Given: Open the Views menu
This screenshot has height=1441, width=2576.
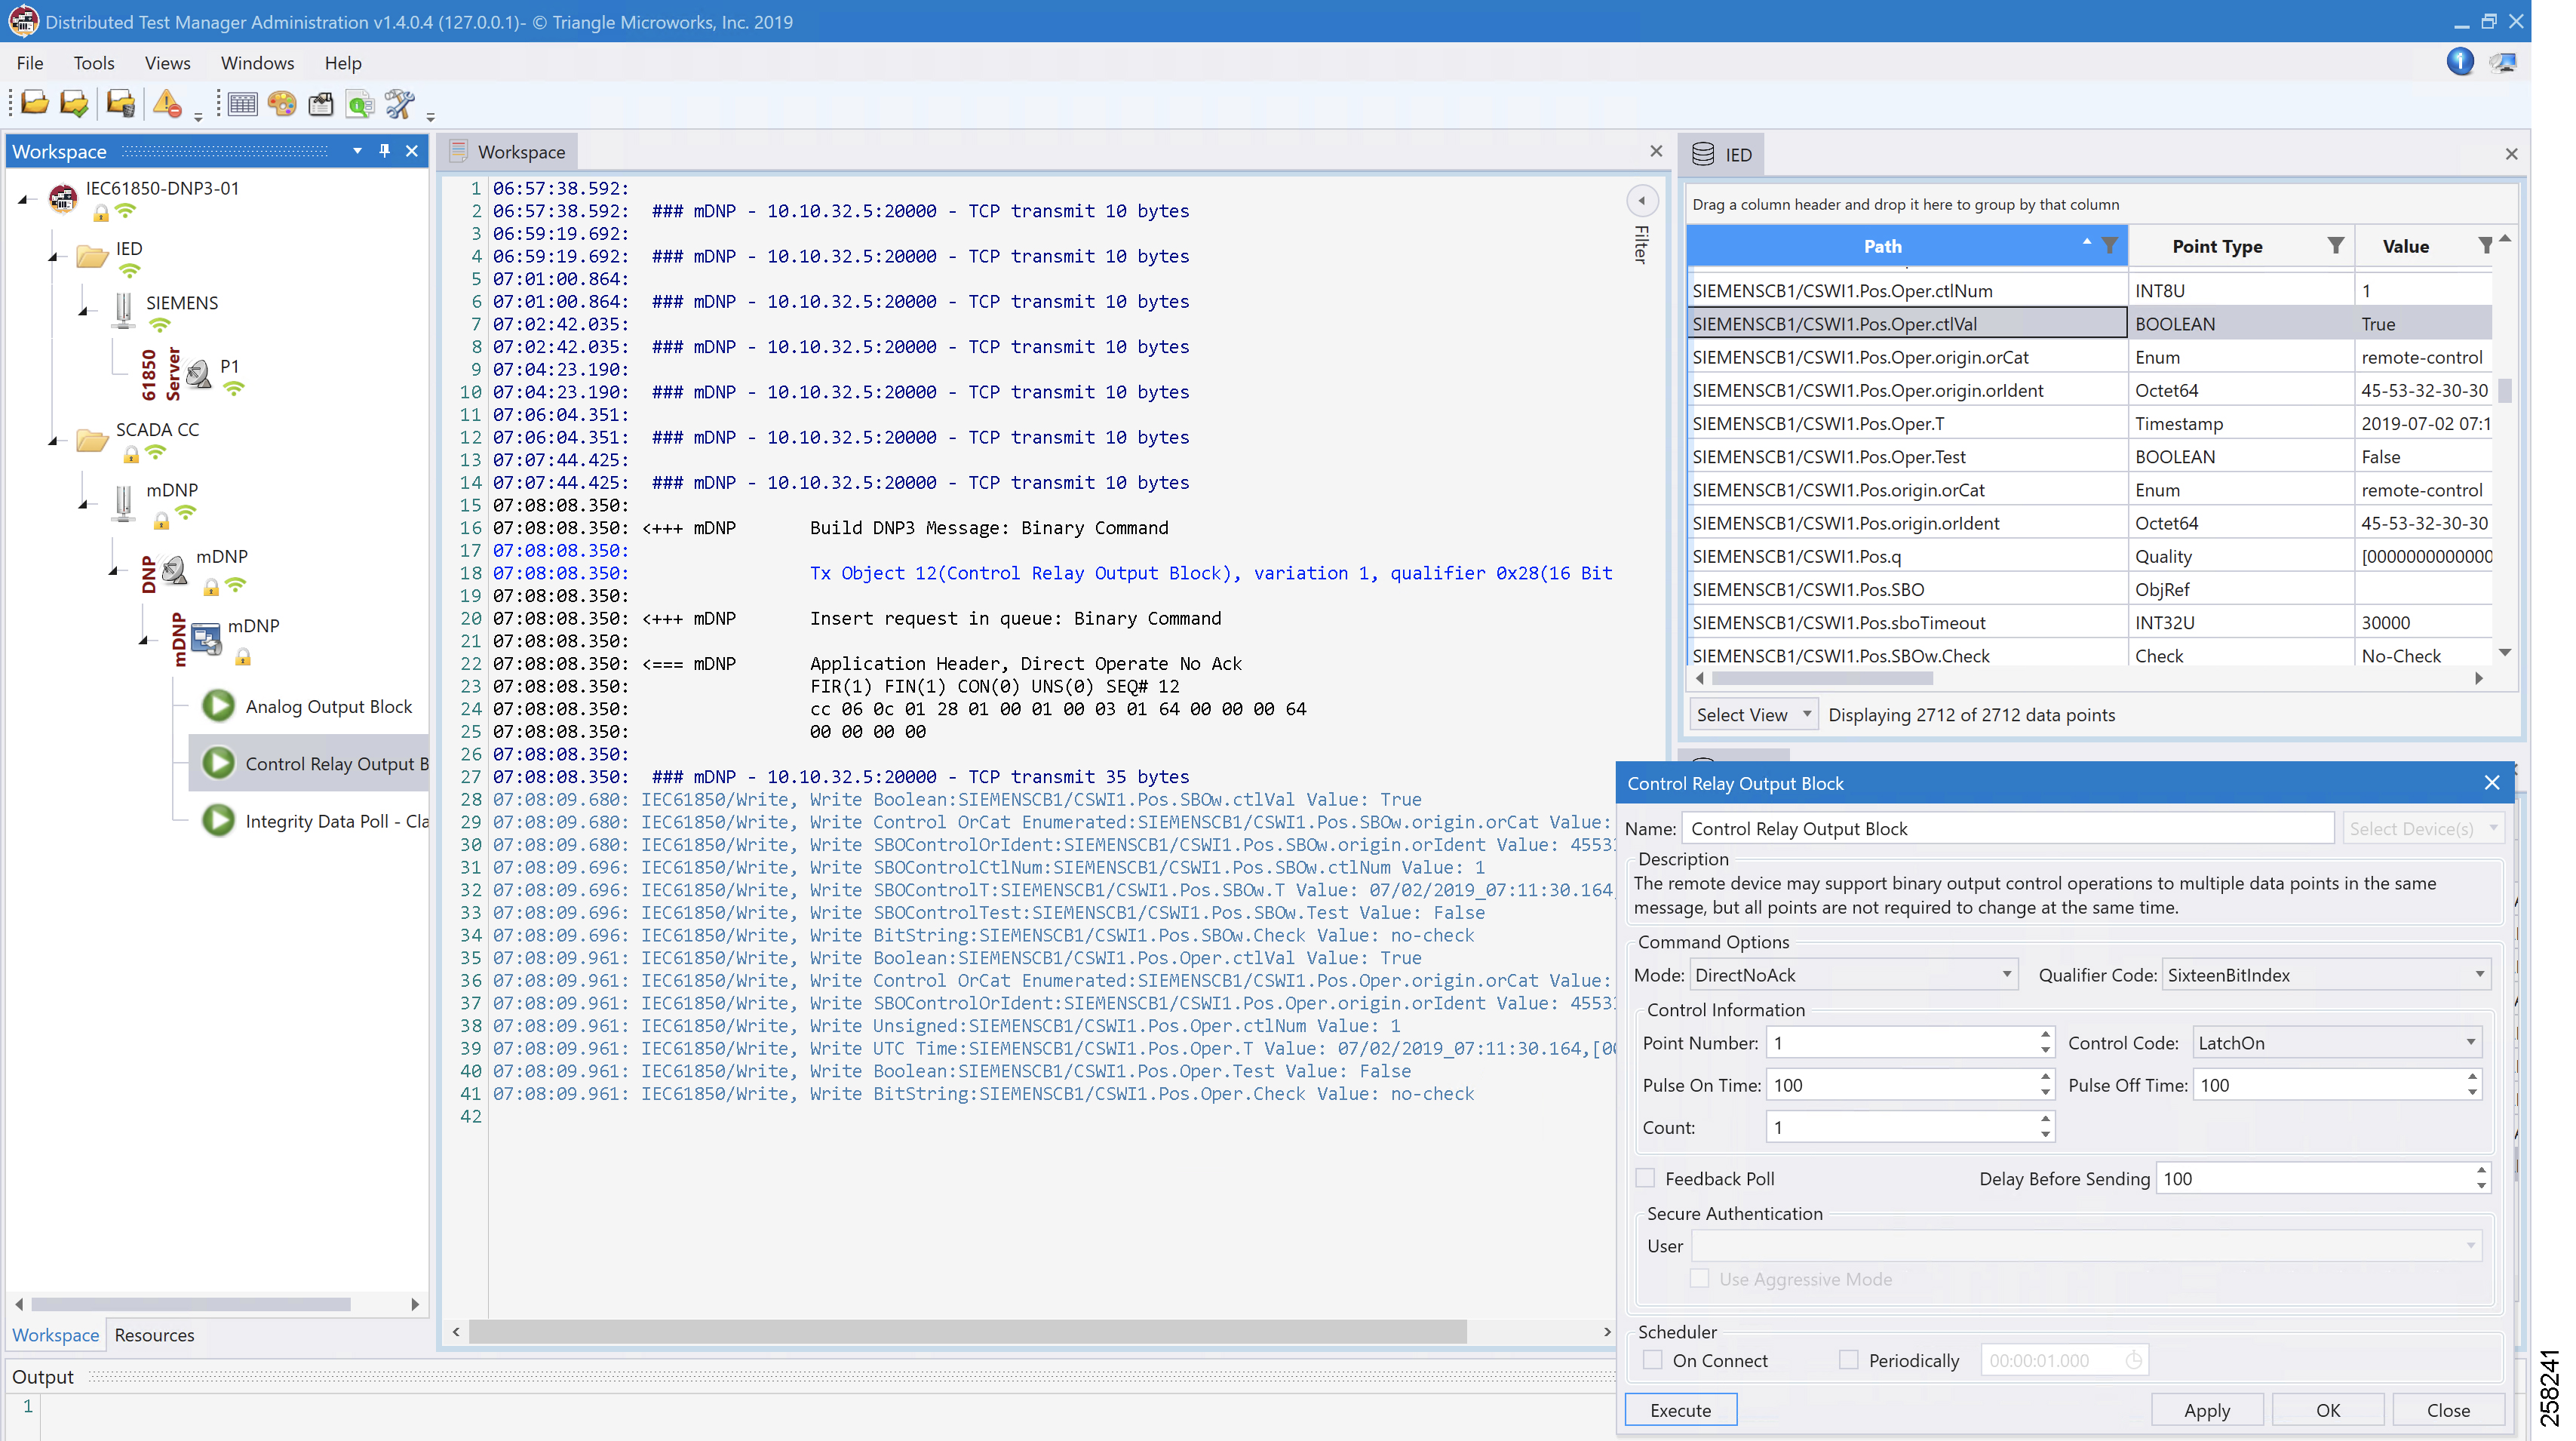Looking at the screenshot, I should coord(167,63).
